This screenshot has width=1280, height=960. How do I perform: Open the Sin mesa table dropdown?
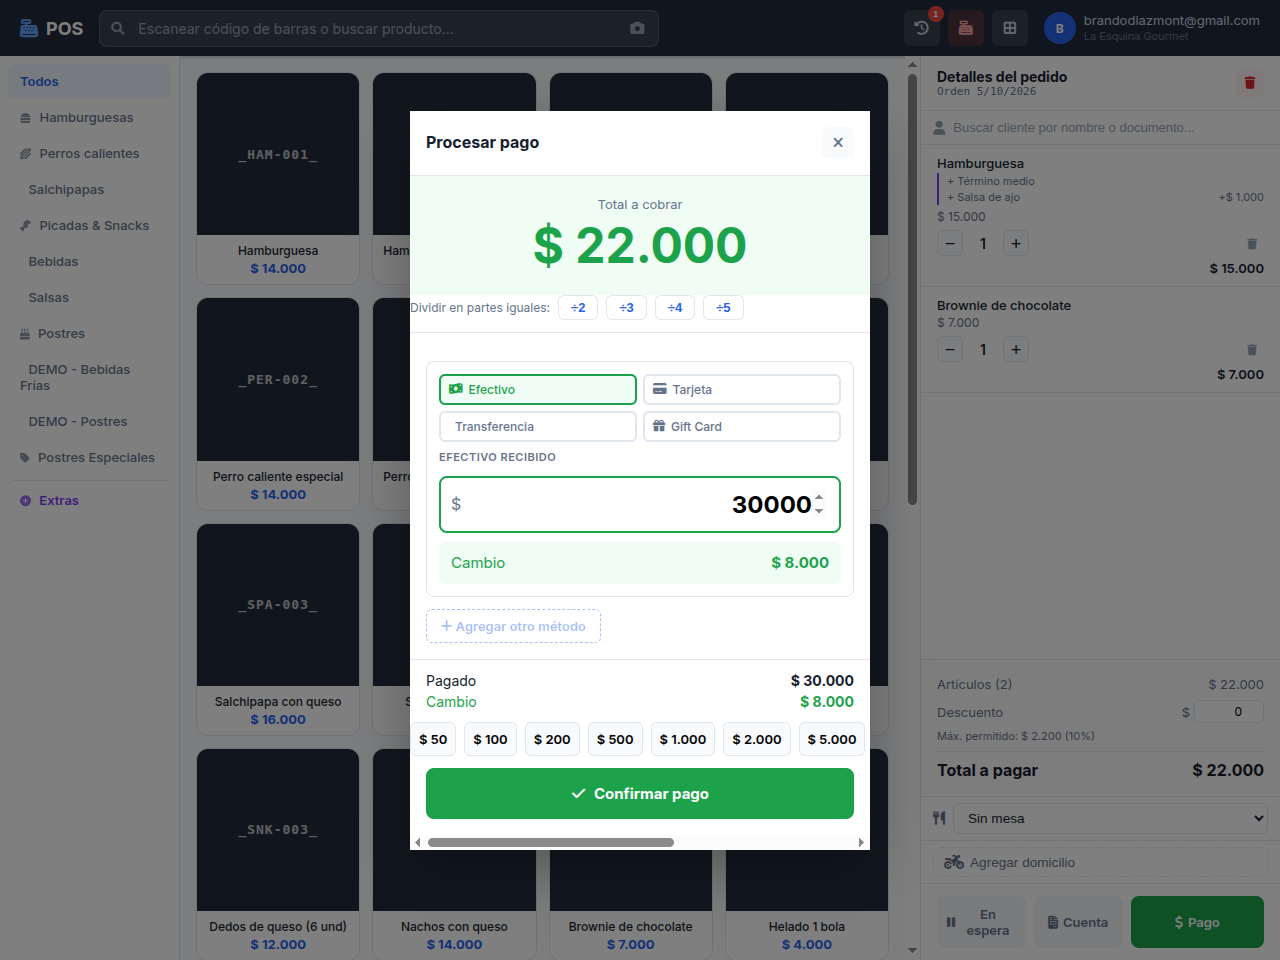coord(1111,818)
